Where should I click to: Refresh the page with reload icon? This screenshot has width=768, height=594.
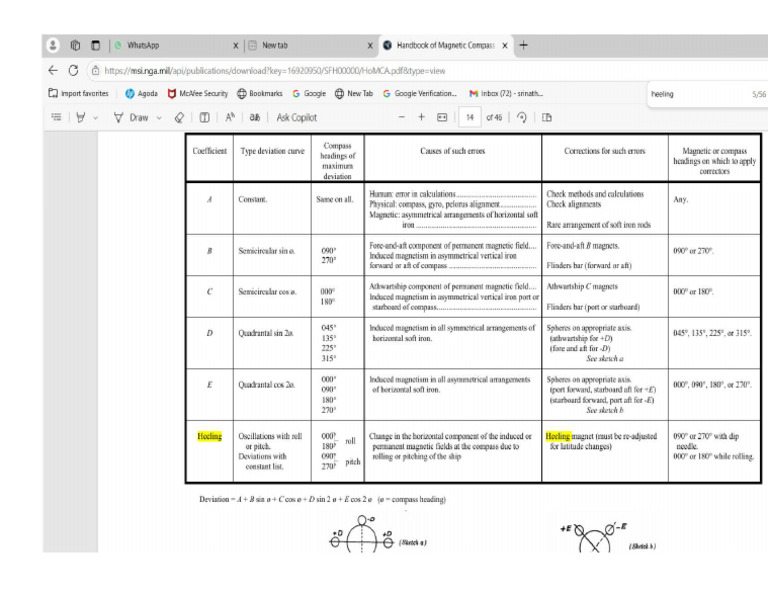[73, 70]
